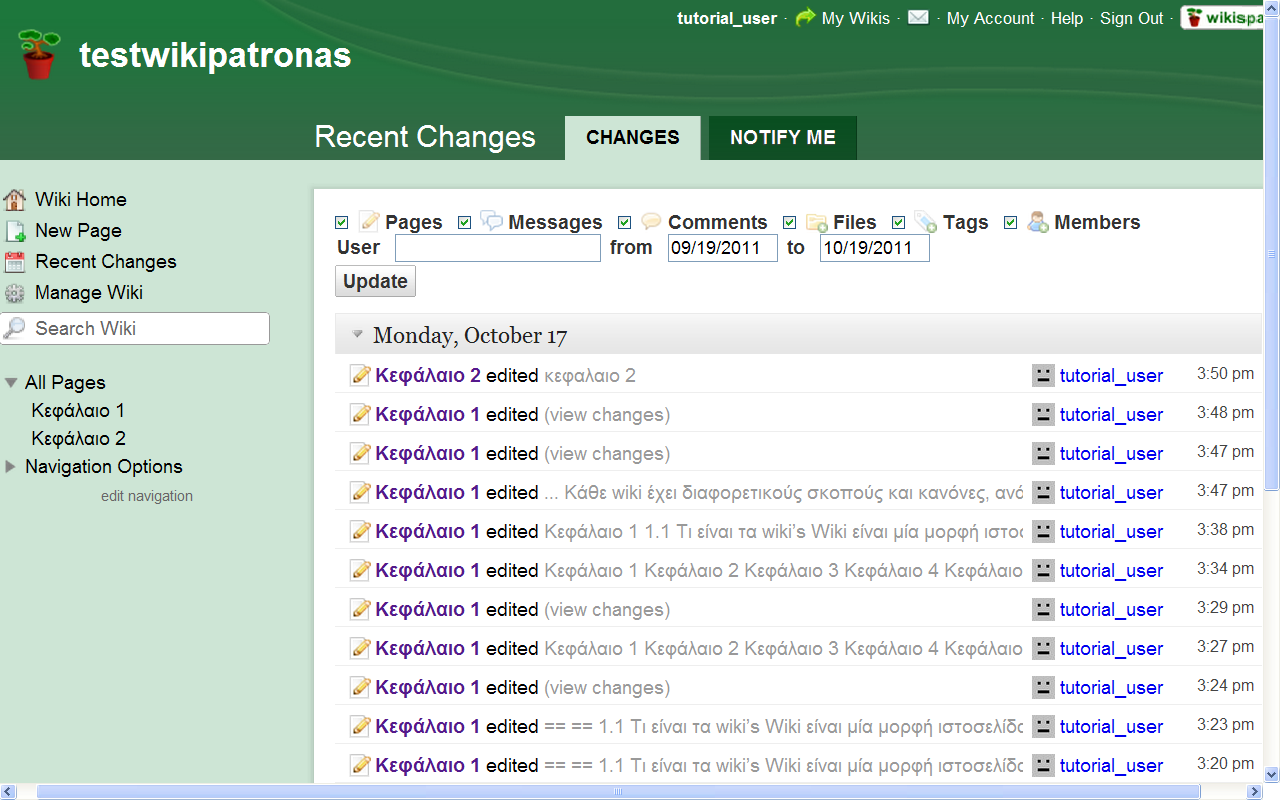This screenshot has width=1280, height=800.
Task: Click the Pages filter pencil icon
Action: point(370,221)
